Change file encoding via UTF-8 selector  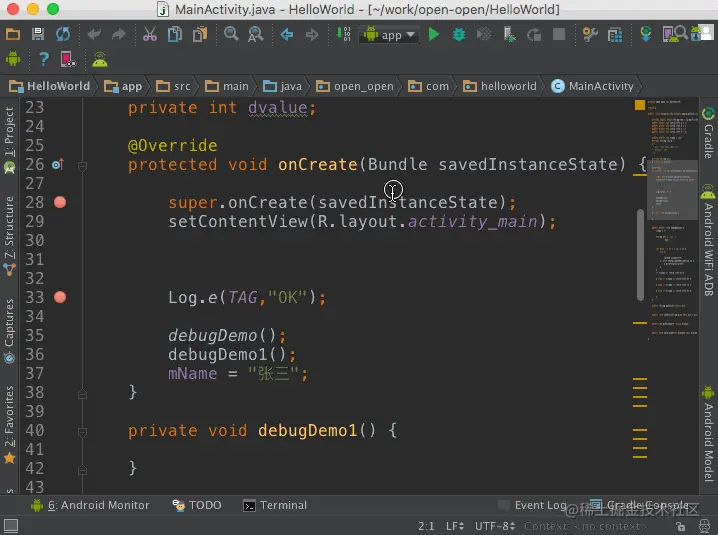495,526
